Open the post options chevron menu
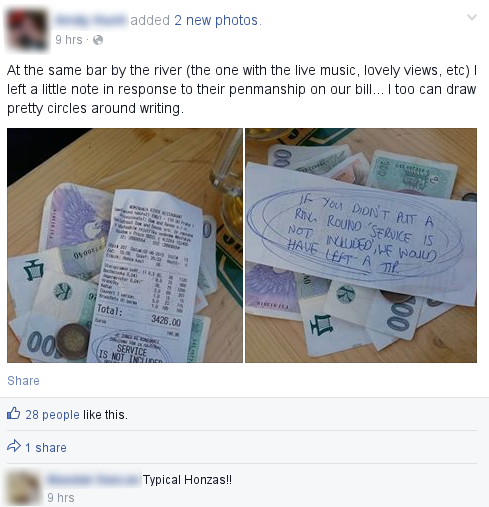This screenshot has height=507, width=489. [472, 17]
